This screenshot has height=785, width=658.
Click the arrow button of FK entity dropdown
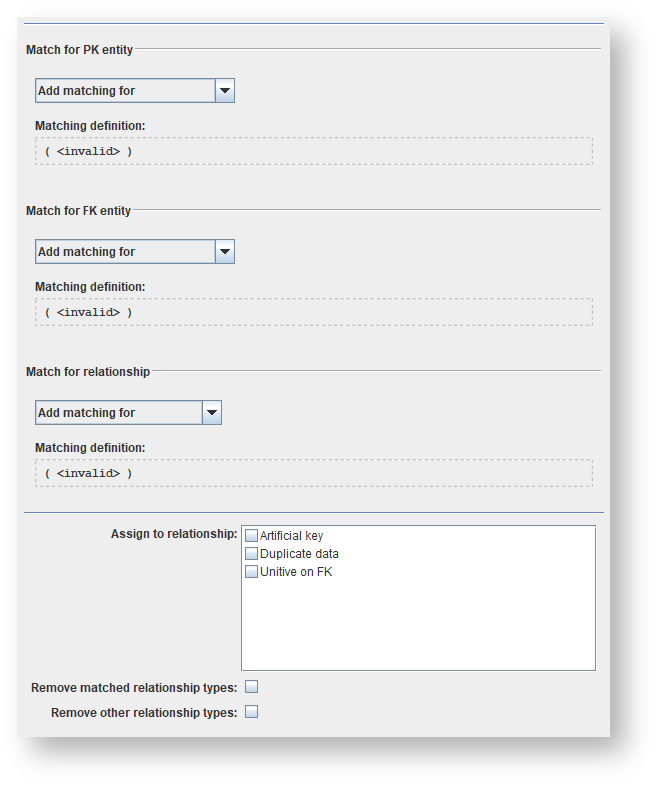click(225, 252)
